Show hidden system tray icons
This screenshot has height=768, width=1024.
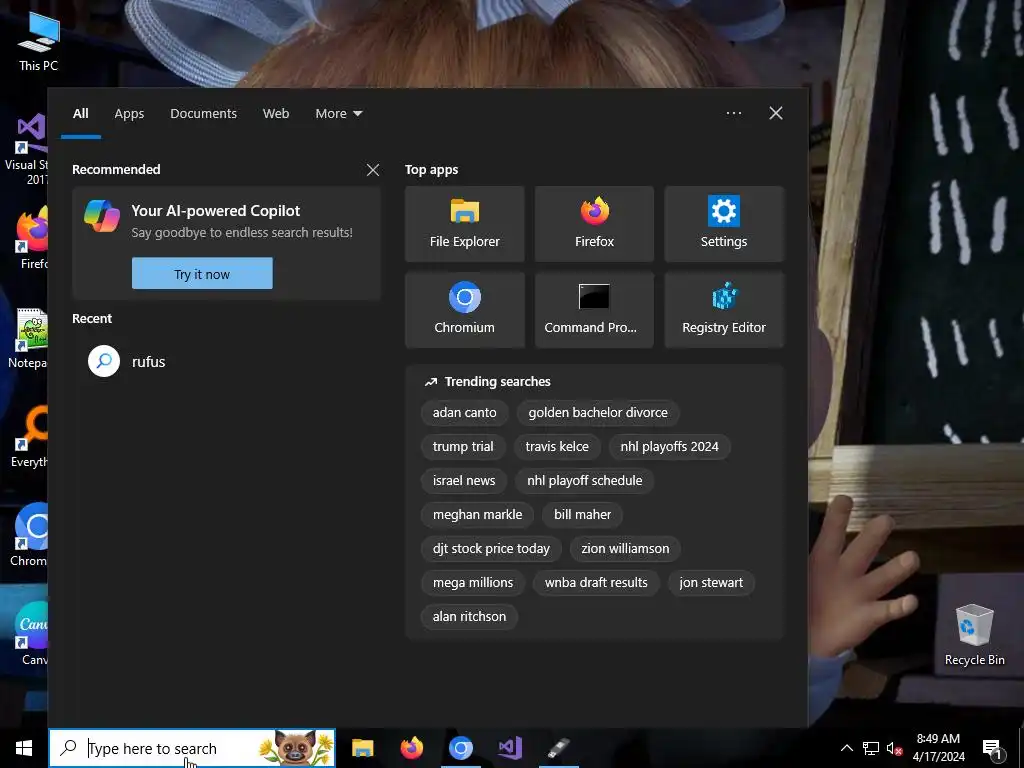tap(846, 748)
